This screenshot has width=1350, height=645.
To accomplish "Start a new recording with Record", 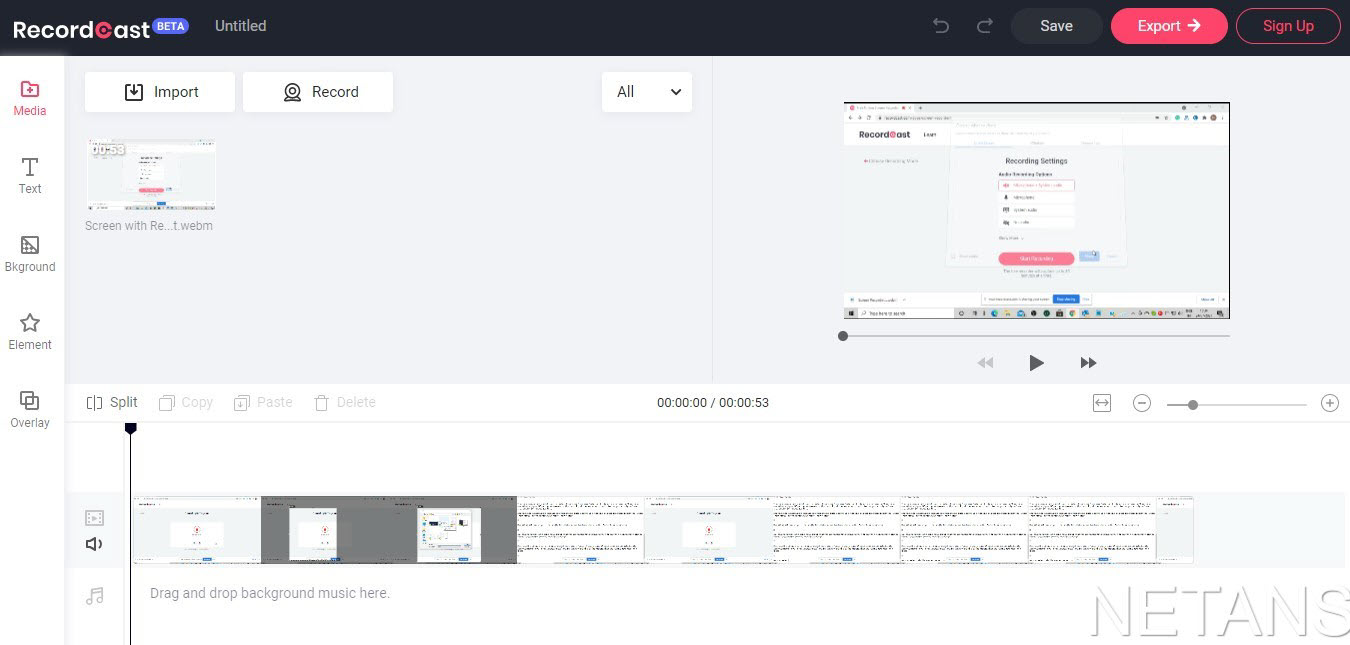I will [318, 92].
